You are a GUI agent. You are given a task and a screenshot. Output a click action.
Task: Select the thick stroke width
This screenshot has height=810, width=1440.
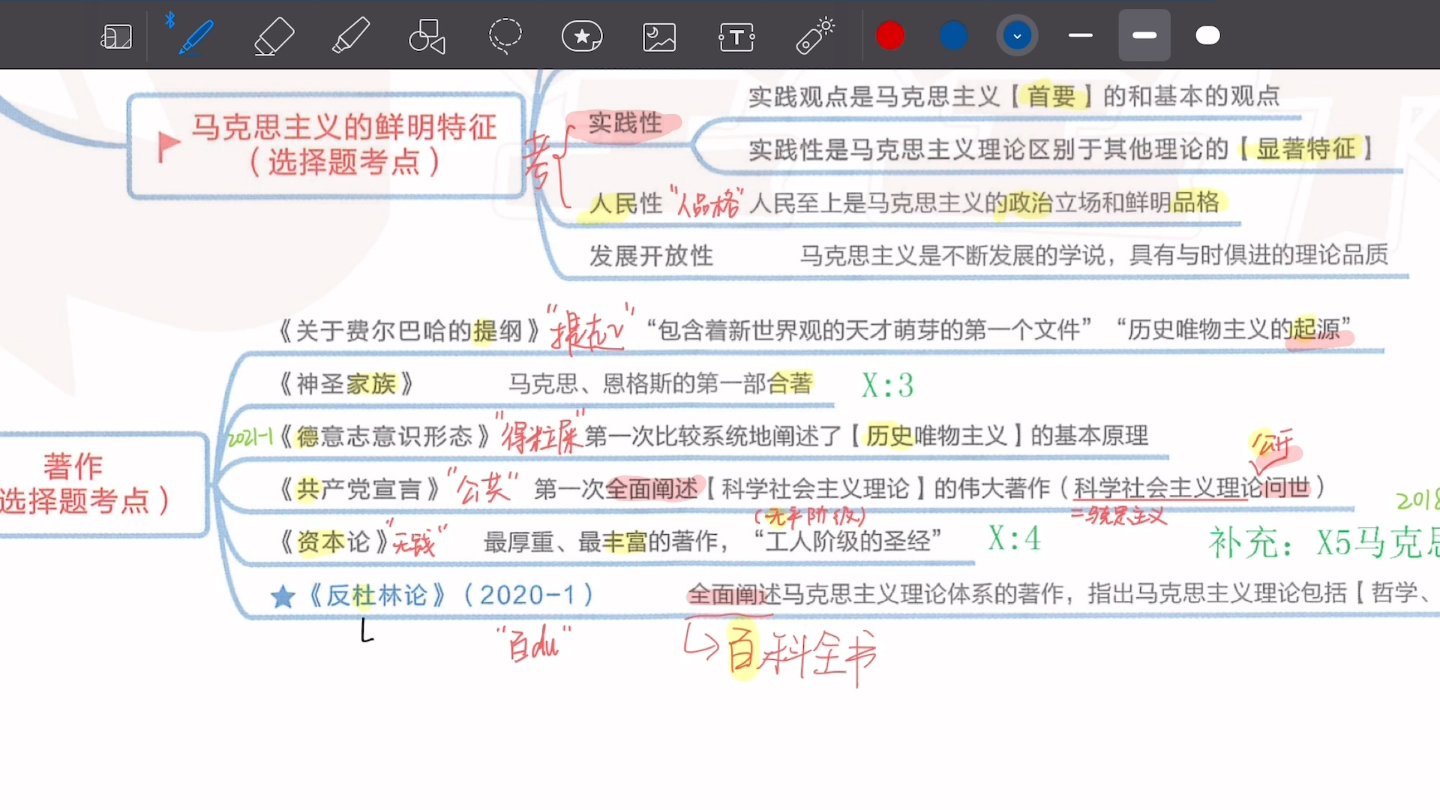[1208, 36]
